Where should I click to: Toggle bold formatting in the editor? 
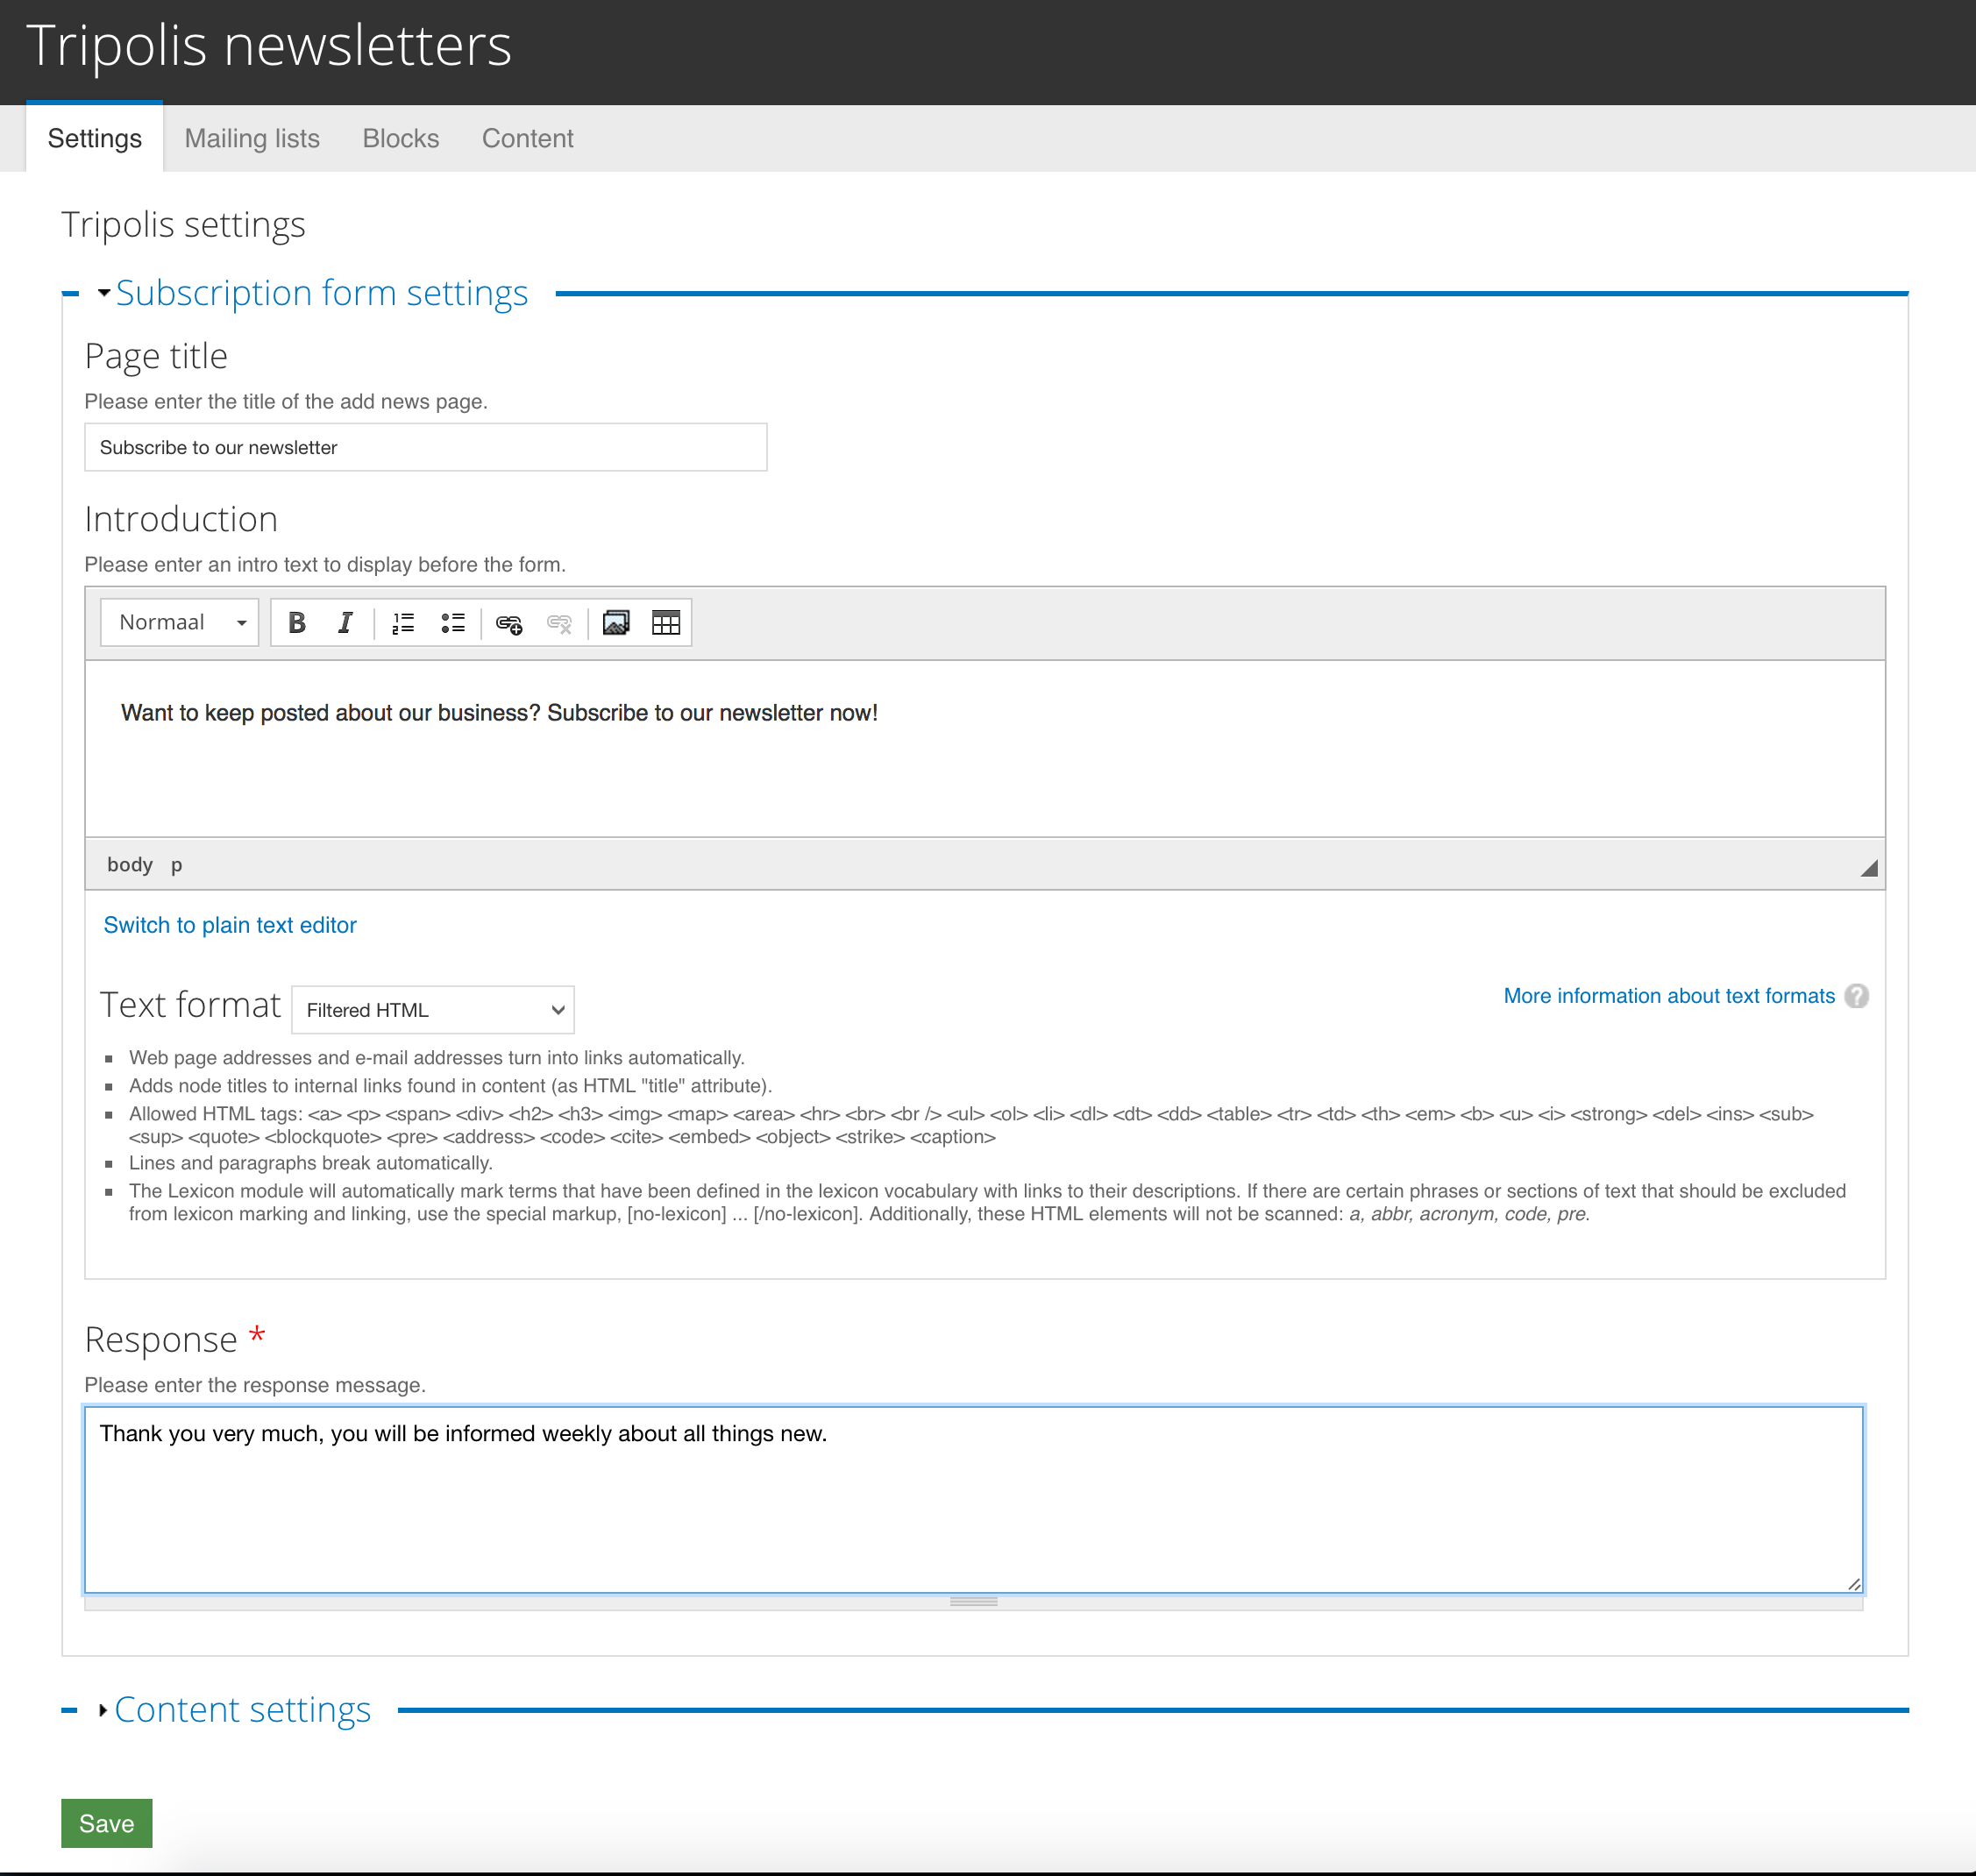pos(297,623)
